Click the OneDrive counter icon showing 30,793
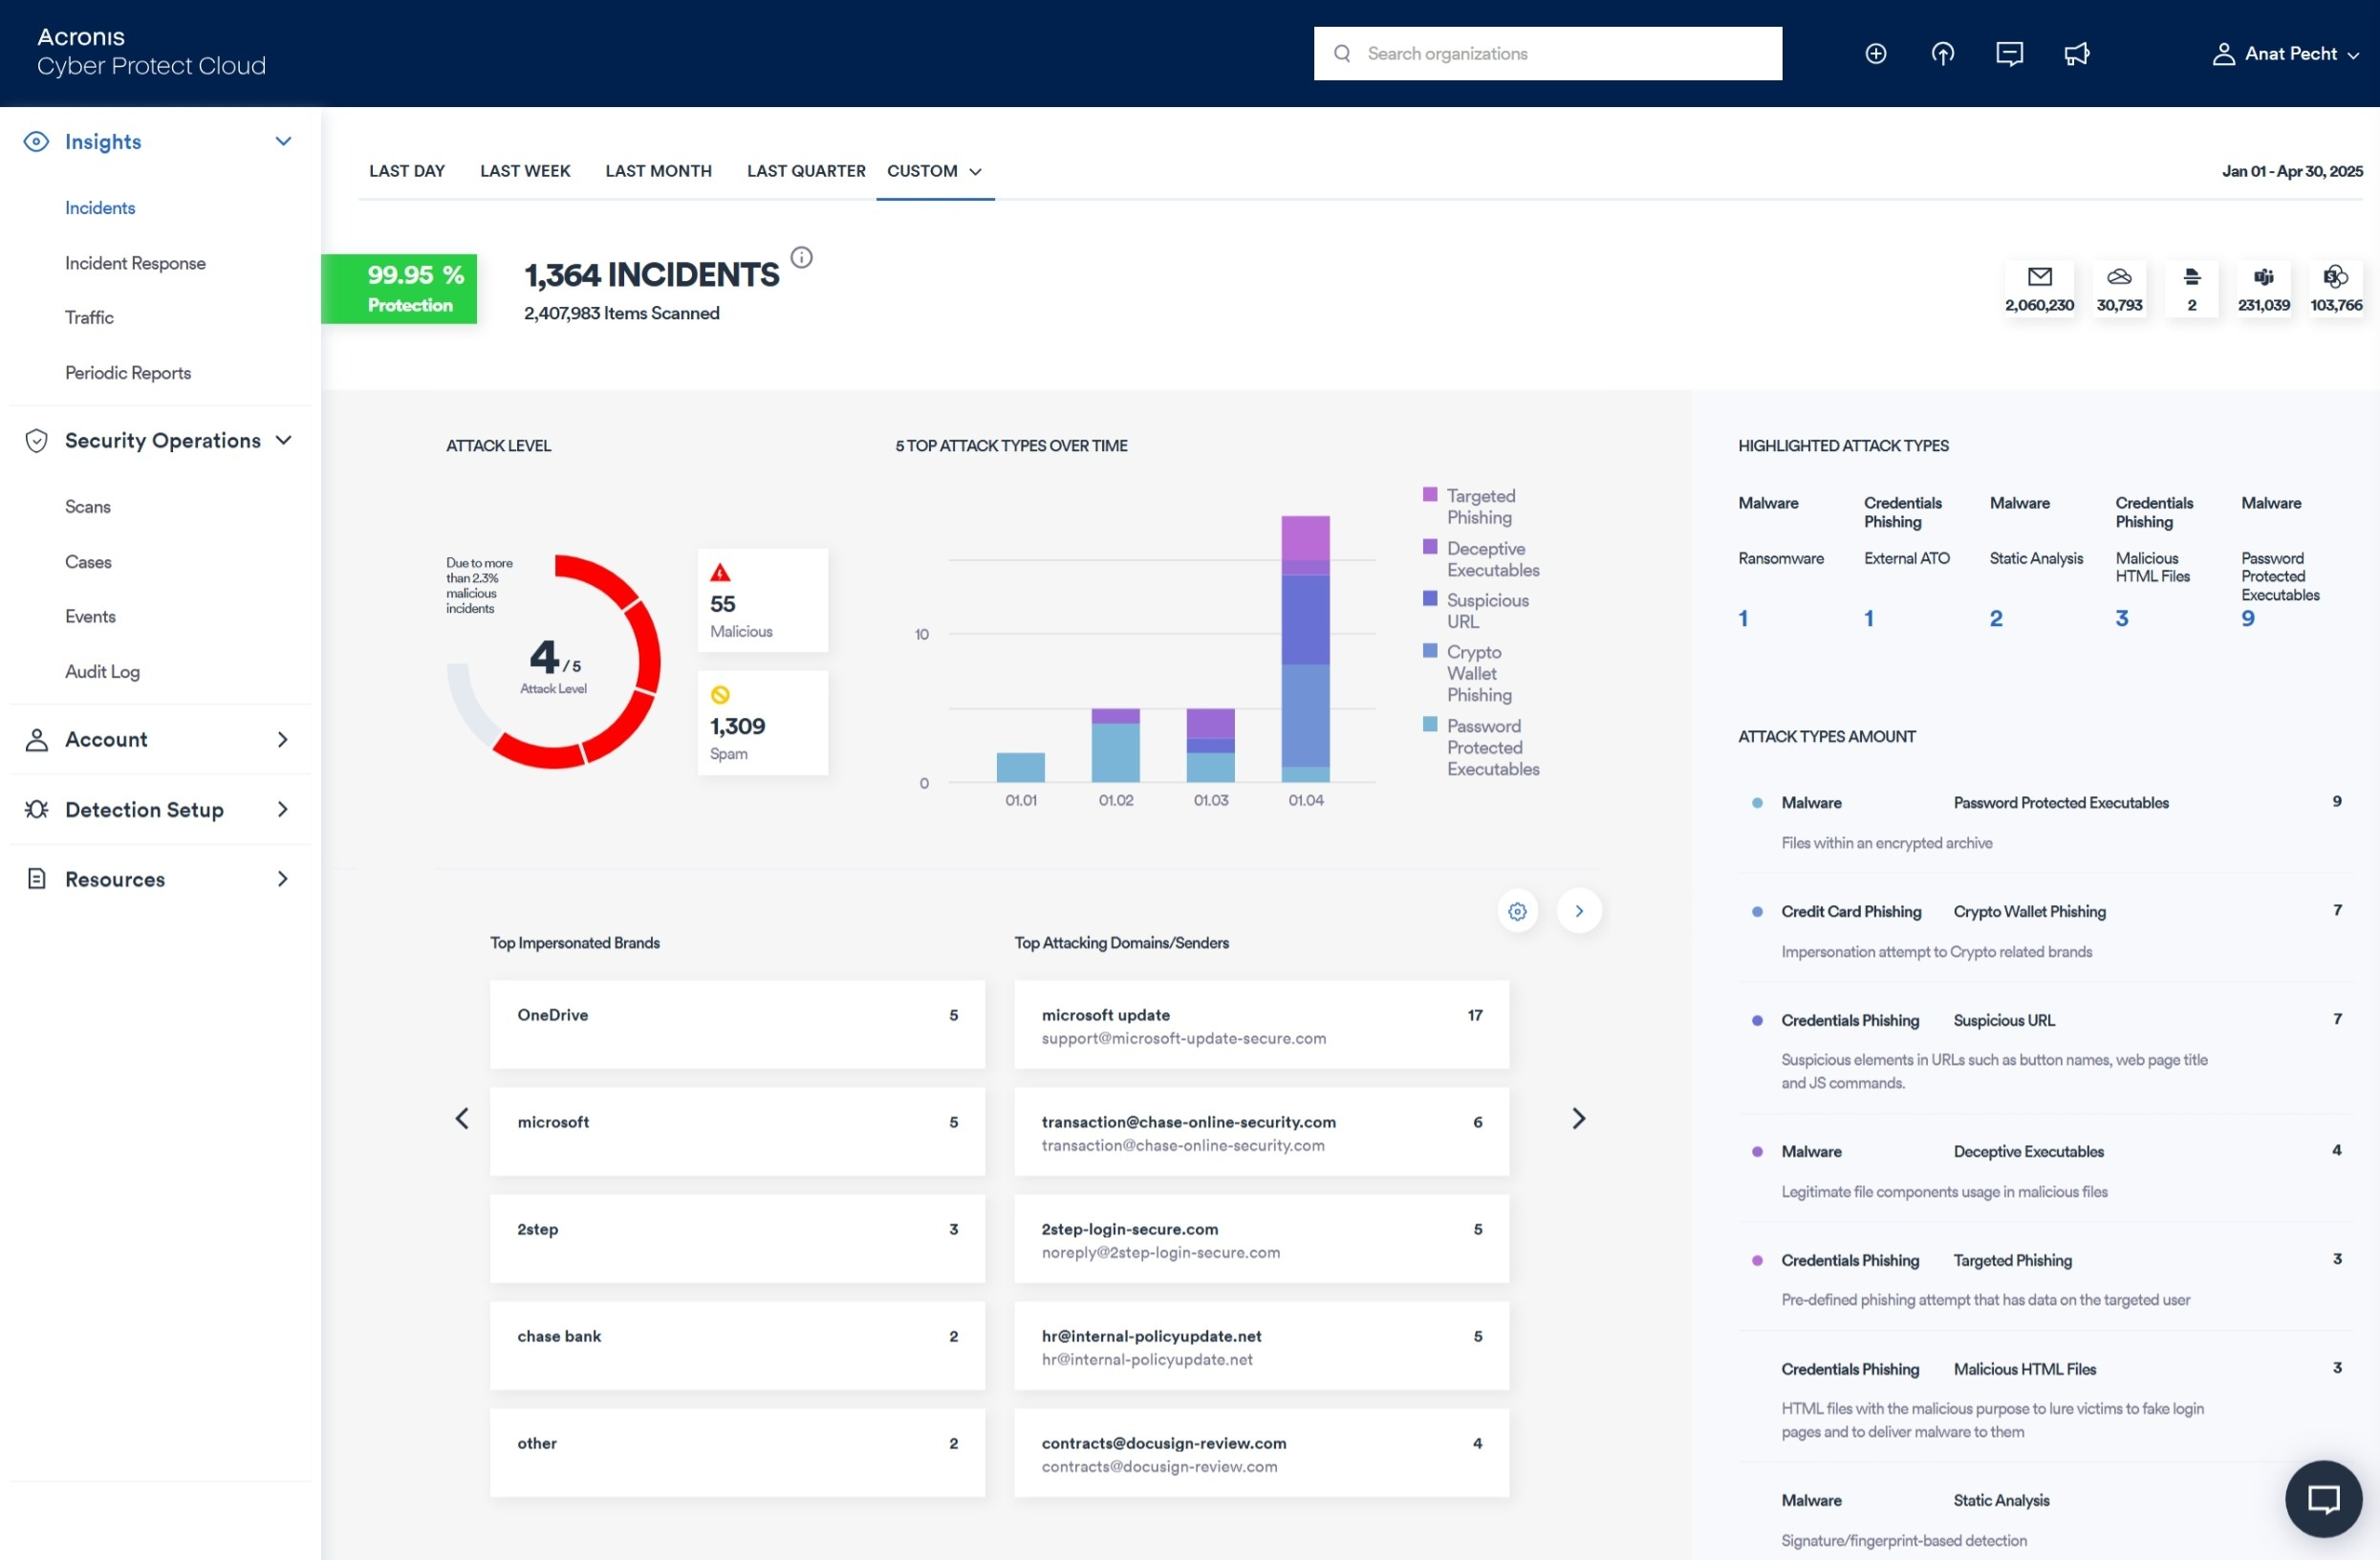The width and height of the screenshot is (2380, 1560). (2118, 276)
